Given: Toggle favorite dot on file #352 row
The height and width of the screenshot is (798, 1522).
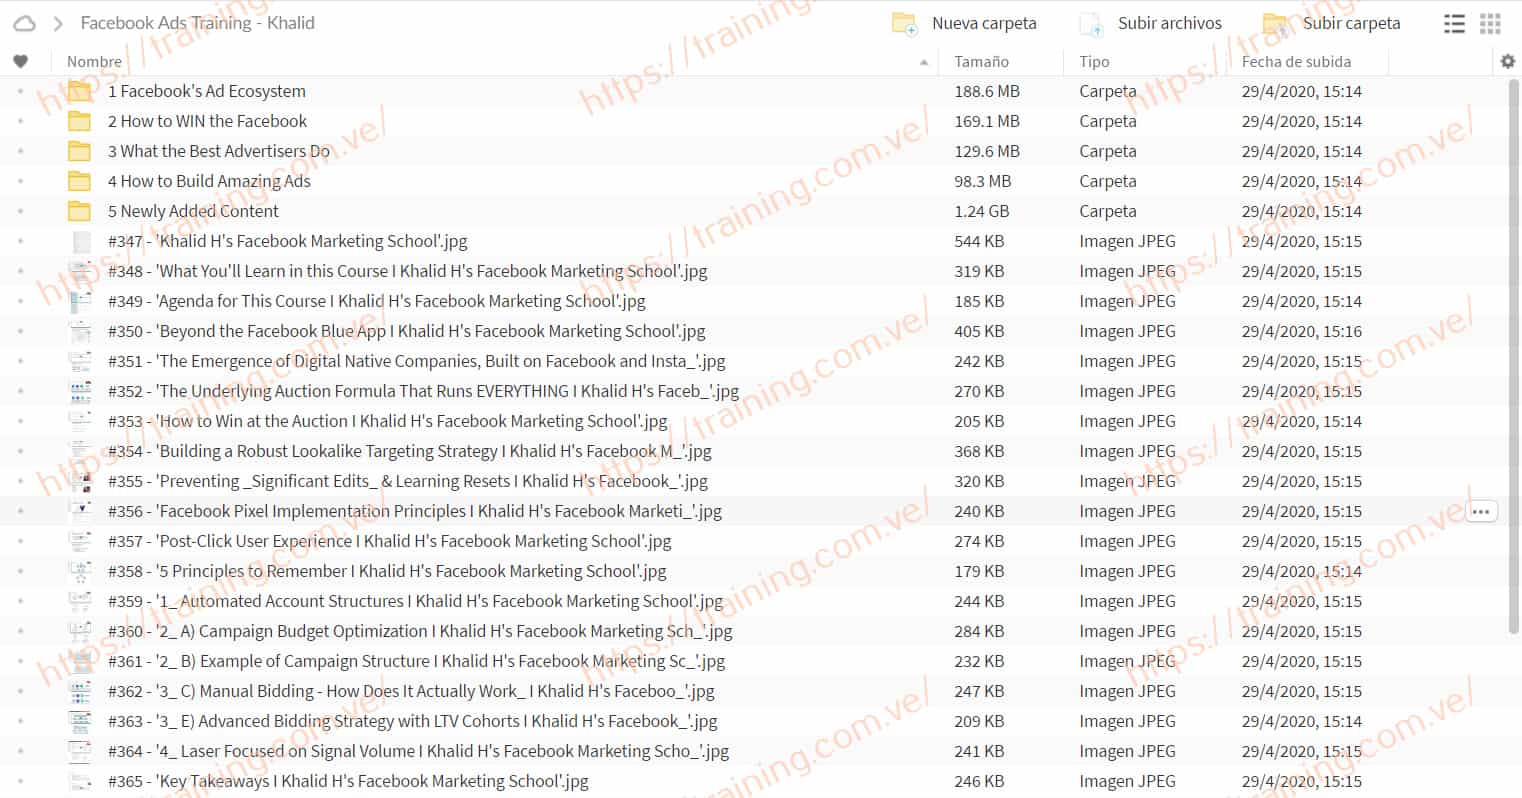Looking at the screenshot, I should (x=20, y=391).
